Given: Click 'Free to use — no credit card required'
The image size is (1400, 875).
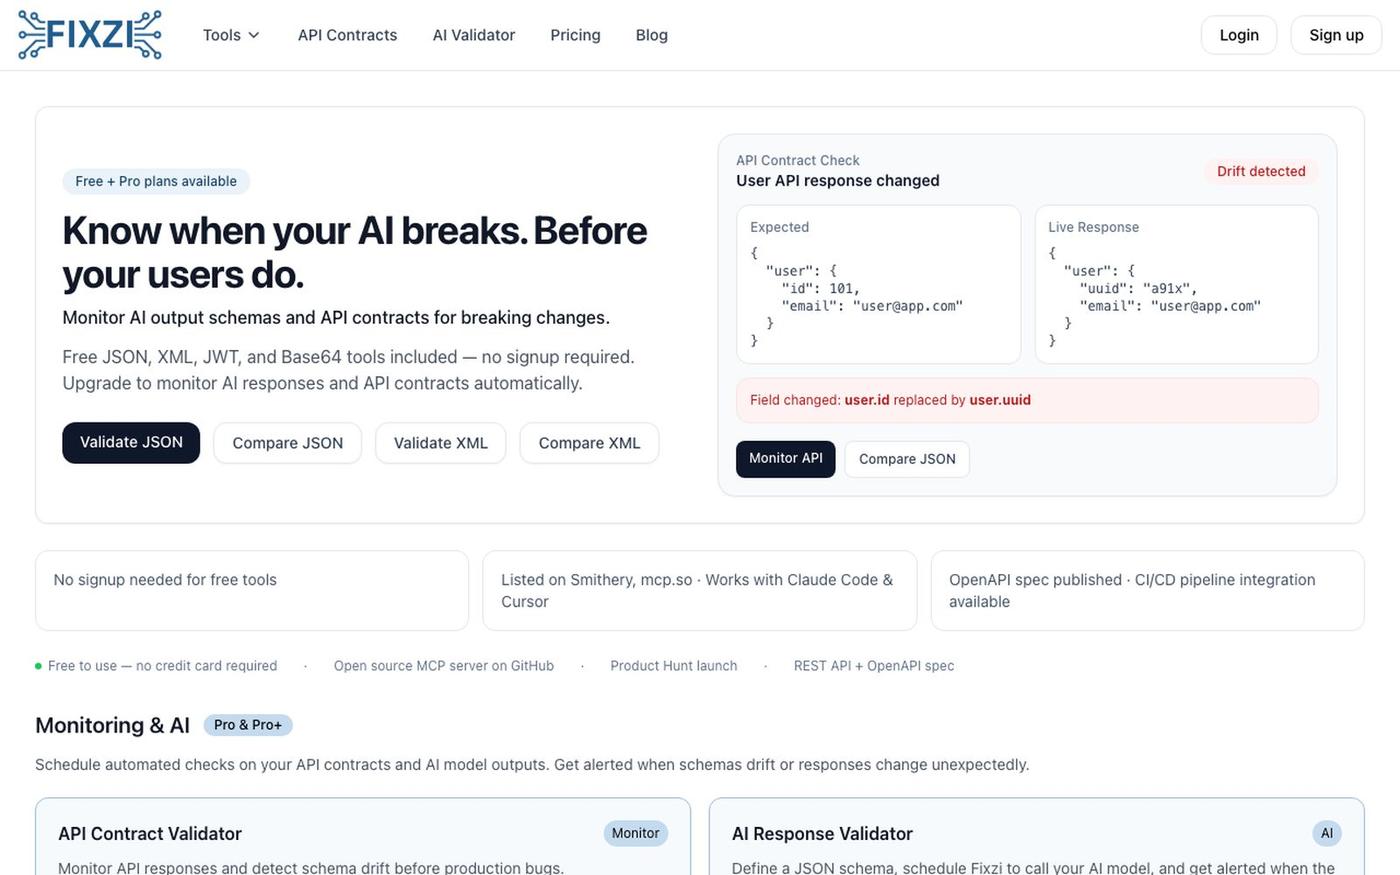Looking at the screenshot, I should tap(162, 666).
